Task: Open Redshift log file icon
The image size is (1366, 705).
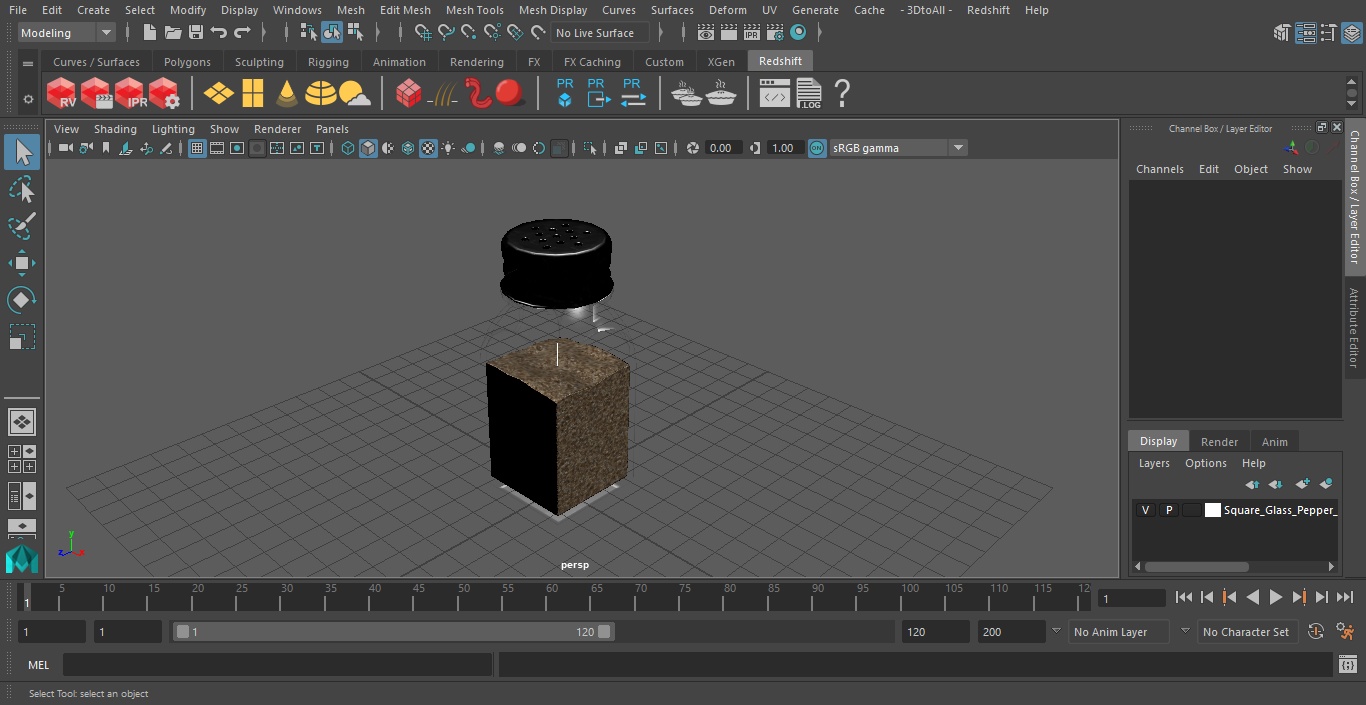Action: [809, 94]
